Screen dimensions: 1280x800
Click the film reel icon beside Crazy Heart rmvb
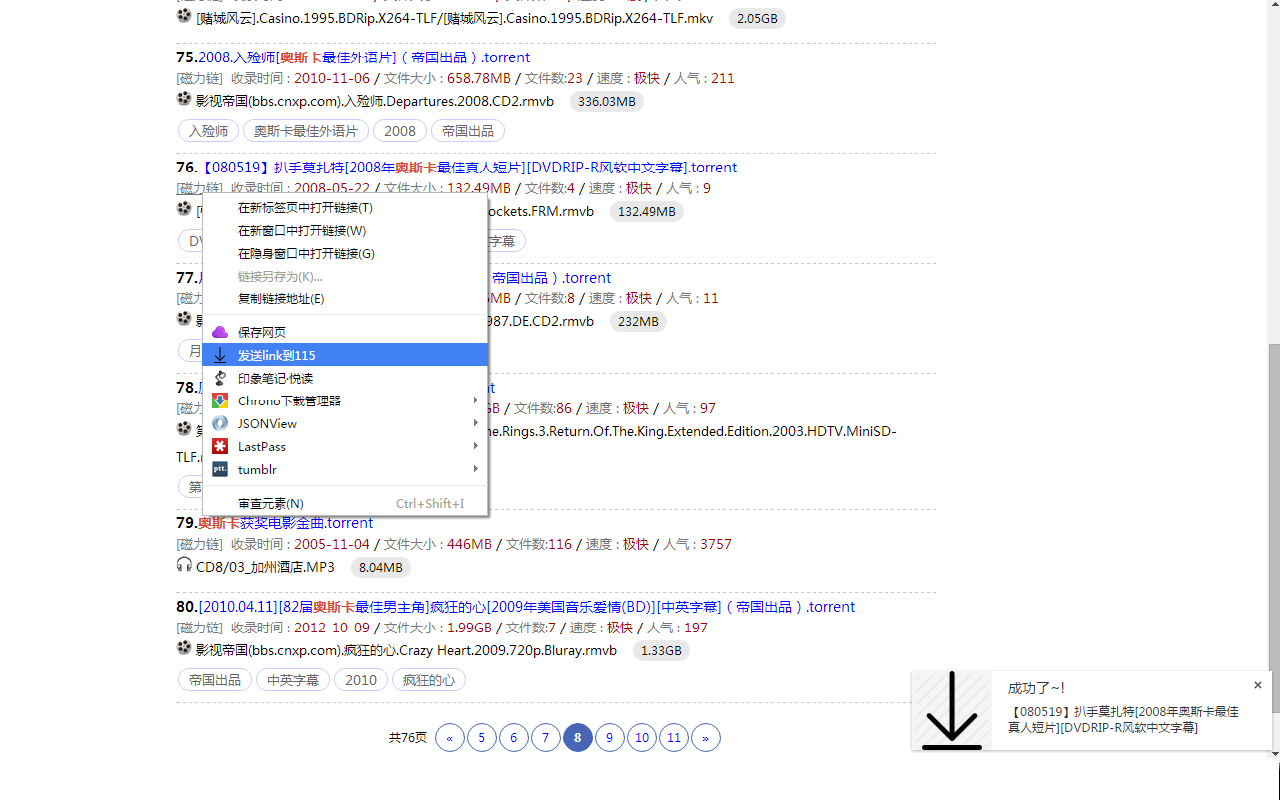[x=184, y=647]
